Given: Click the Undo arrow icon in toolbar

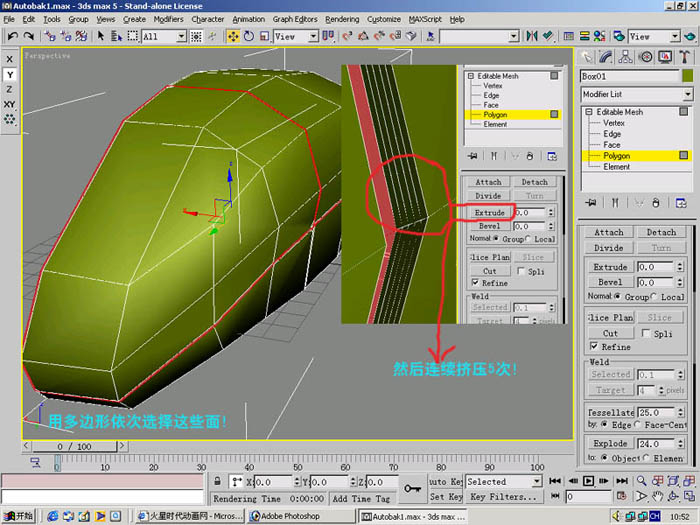Looking at the screenshot, I should [x=12, y=36].
